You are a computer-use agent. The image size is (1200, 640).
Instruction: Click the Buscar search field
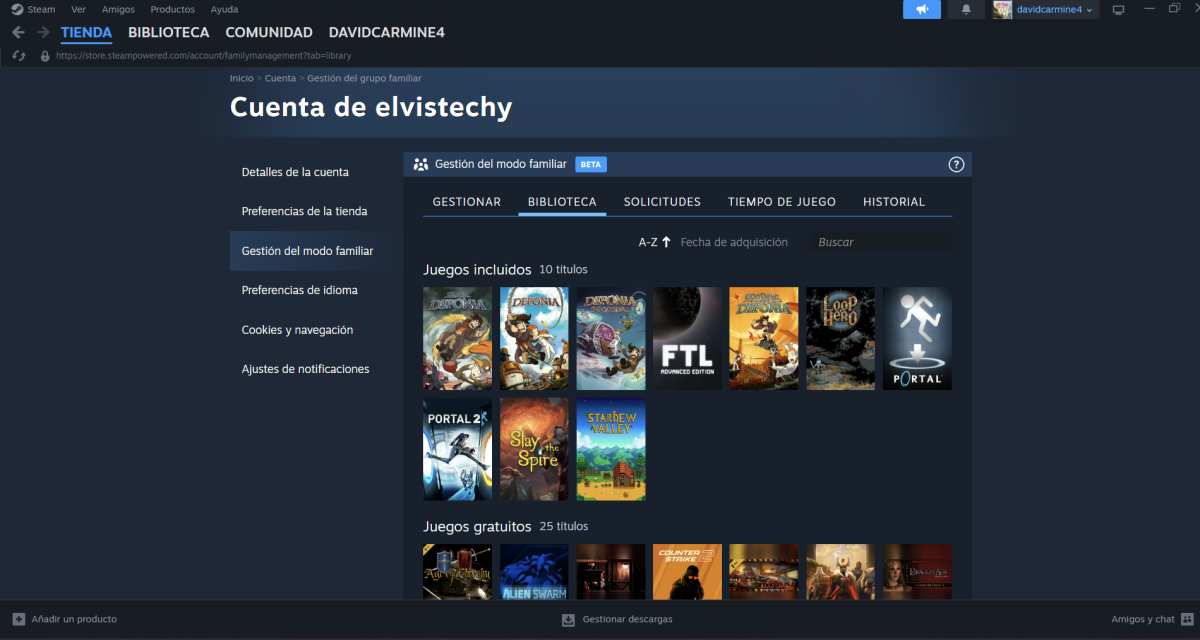pyautogui.click(x=880, y=241)
